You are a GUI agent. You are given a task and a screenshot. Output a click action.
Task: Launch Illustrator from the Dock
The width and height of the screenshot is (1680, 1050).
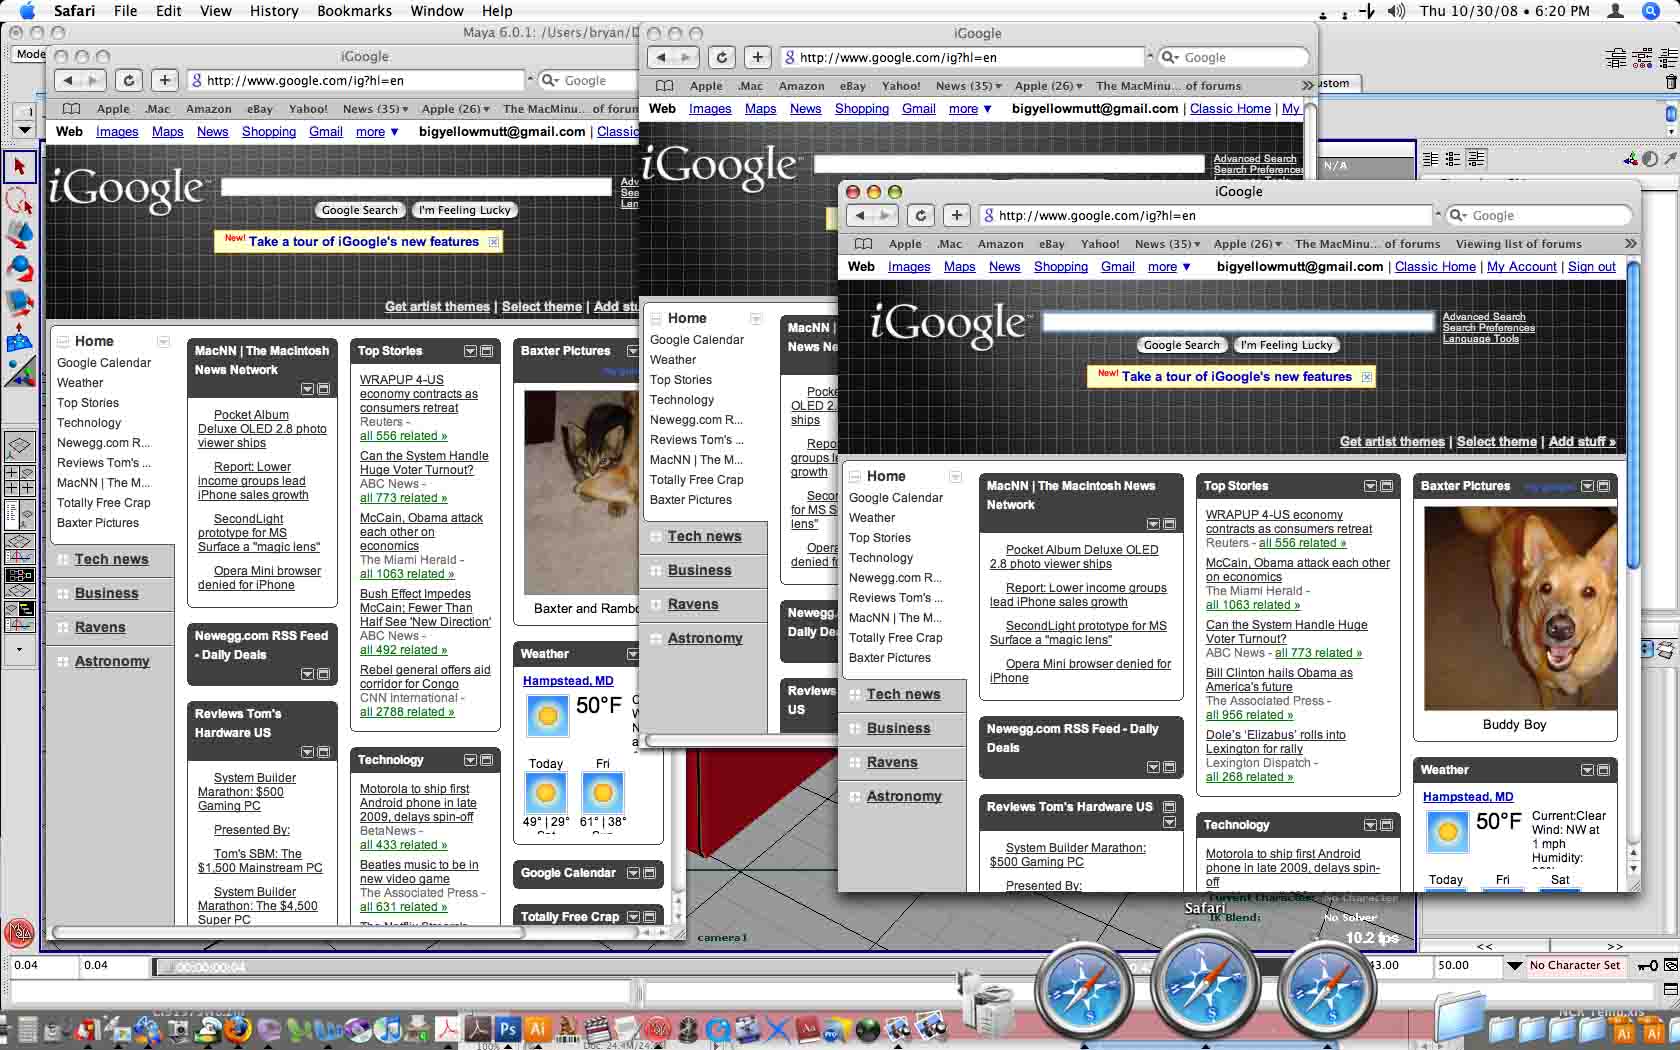click(x=538, y=1027)
